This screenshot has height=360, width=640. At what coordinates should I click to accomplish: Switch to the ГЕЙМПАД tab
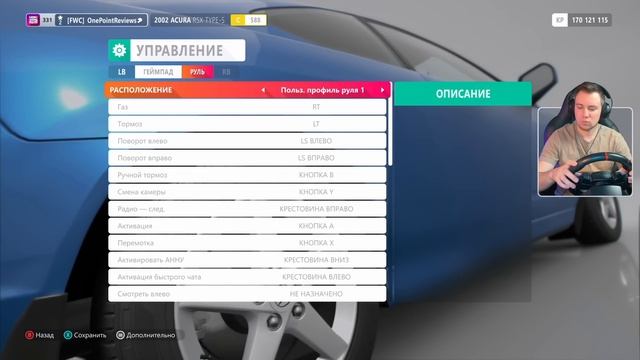pos(158,72)
